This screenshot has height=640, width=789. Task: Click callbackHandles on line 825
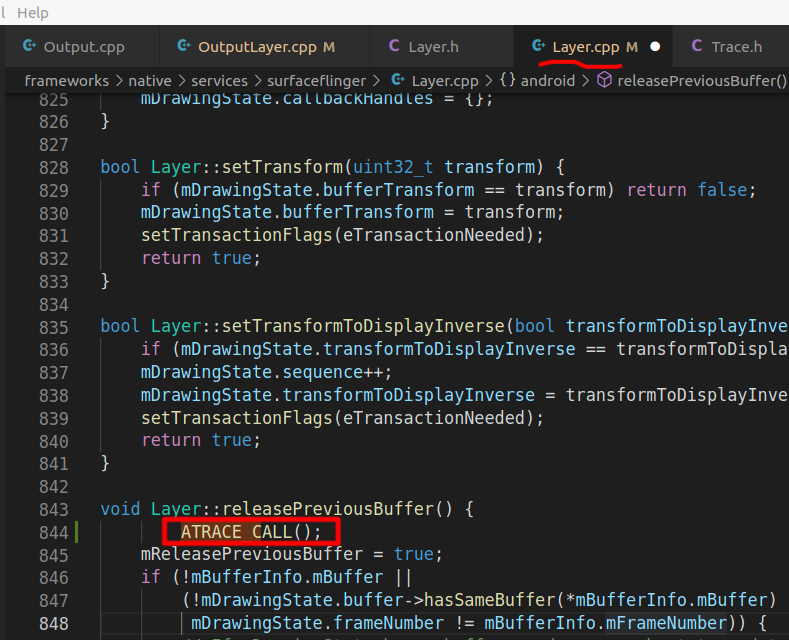(358, 99)
